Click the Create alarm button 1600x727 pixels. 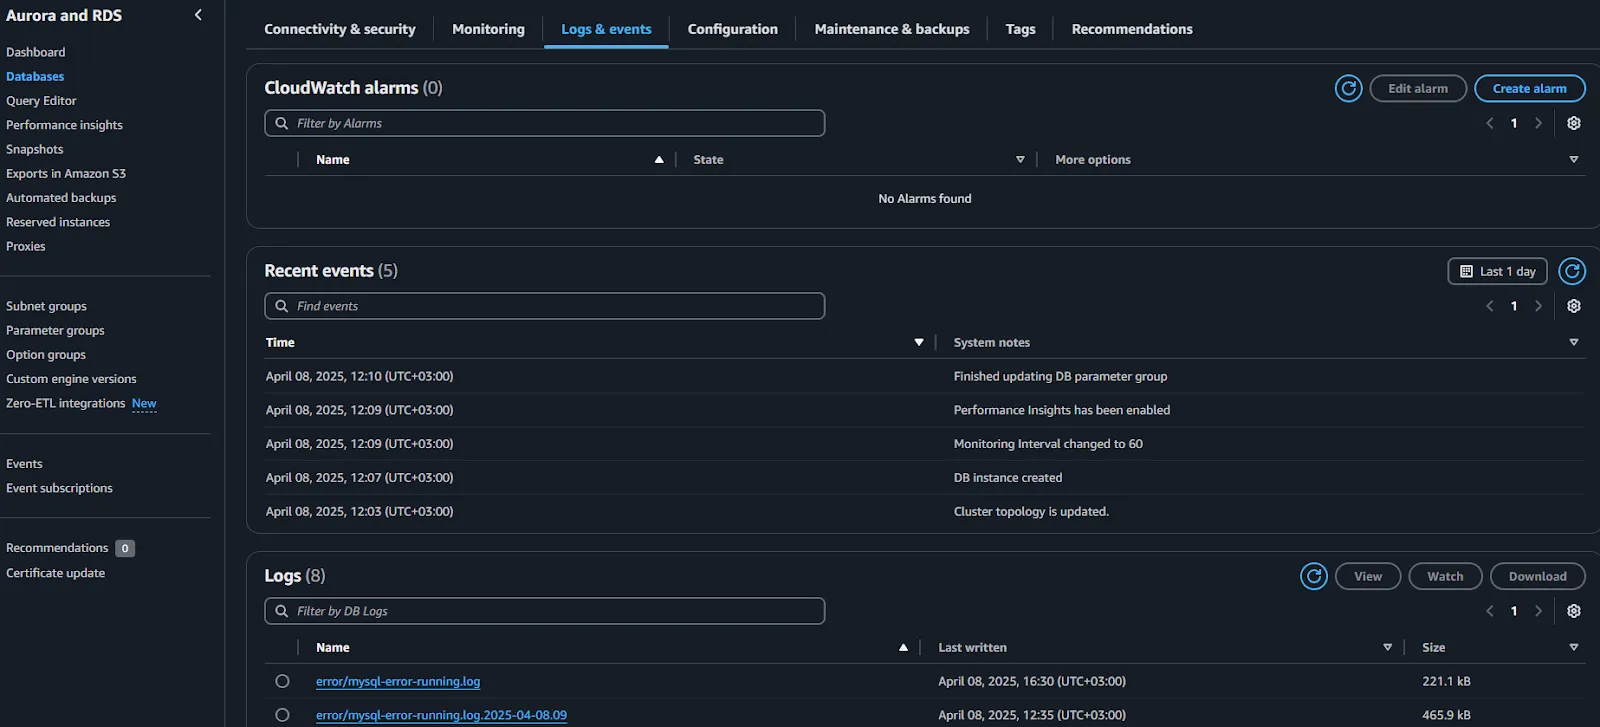click(x=1530, y=88)
